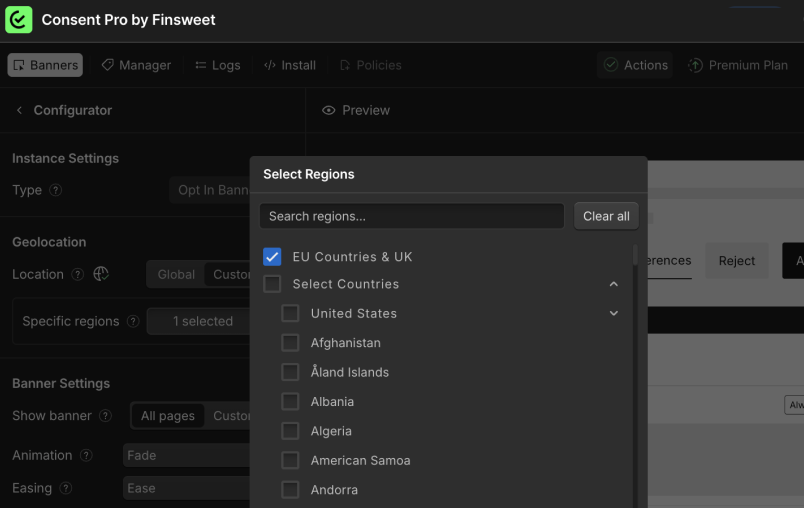Open the Type 'Opt In Banner' dropdown
The width and height of the screenshot is (804, 508).
pos(210,190)
